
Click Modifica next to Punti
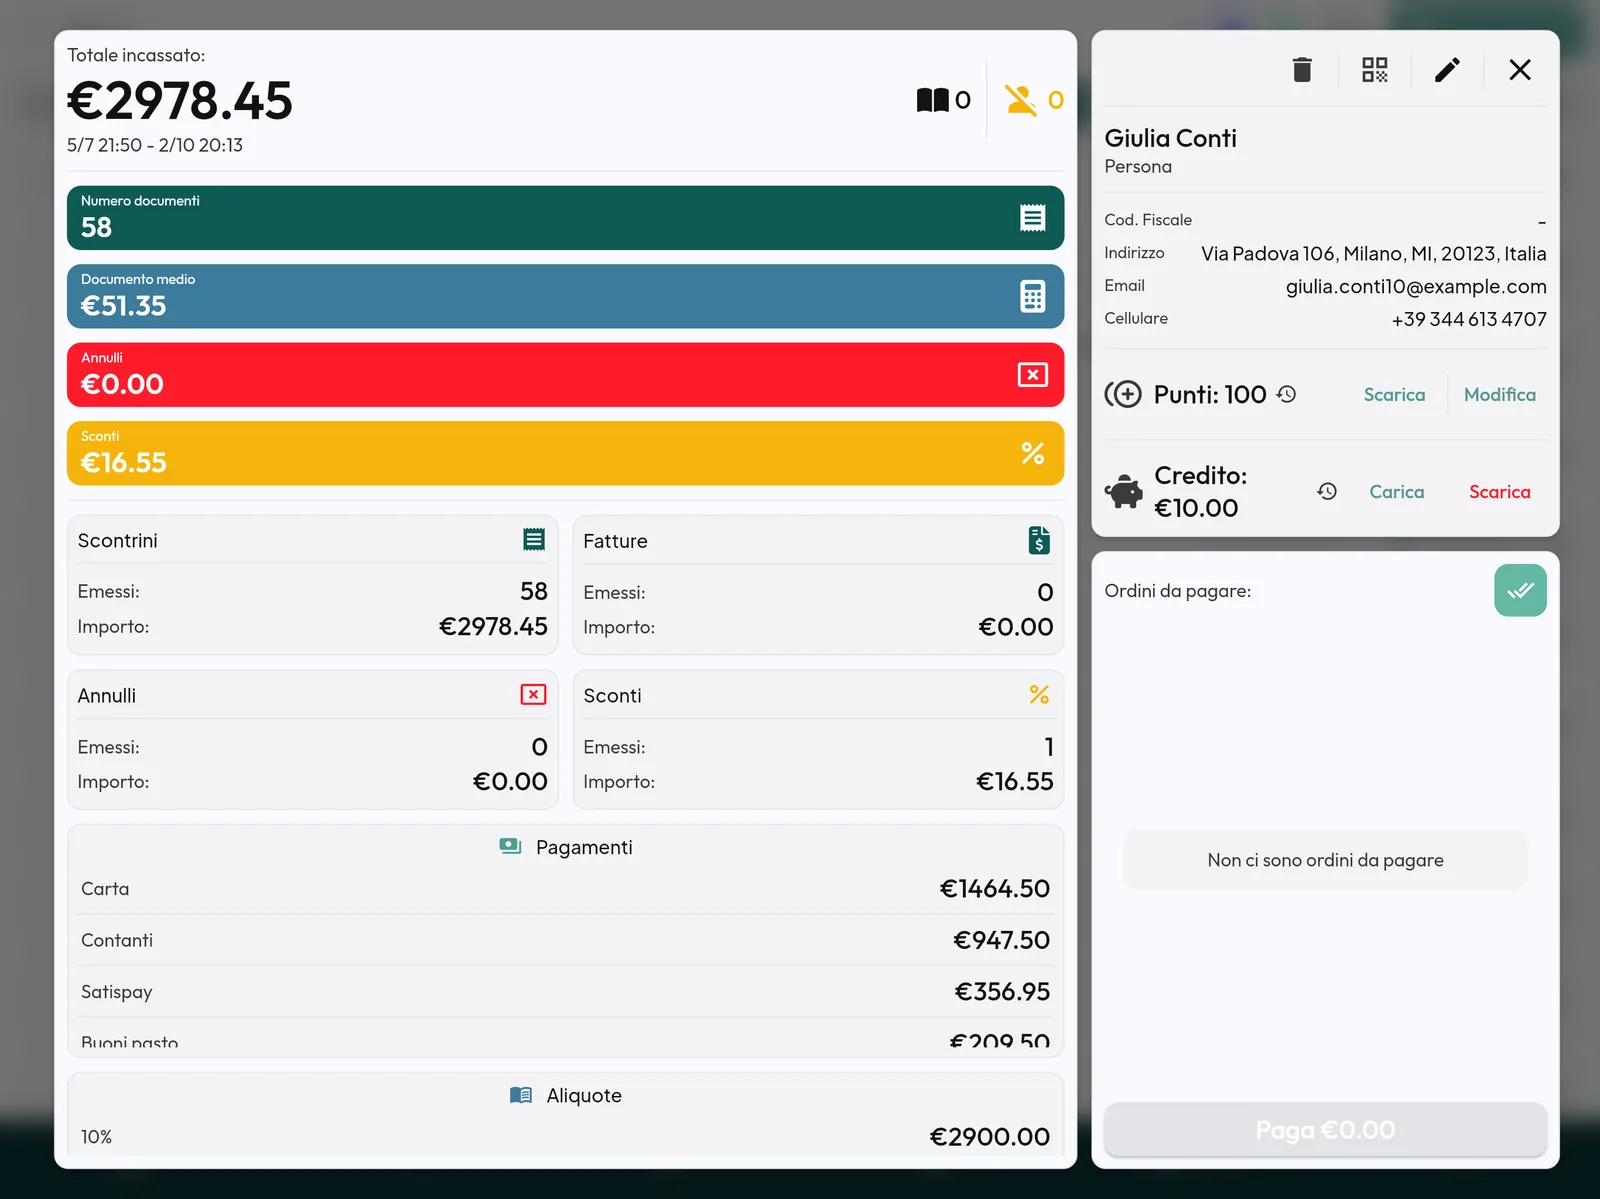click(x=1500, y=394)
